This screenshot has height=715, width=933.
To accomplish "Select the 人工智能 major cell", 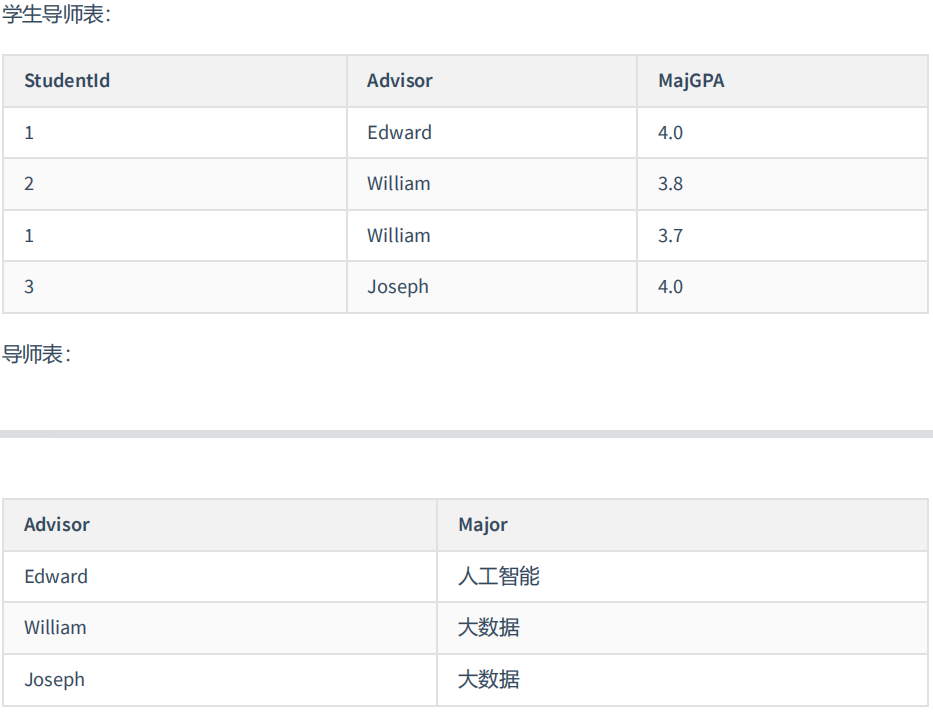I will click(x=682, y=576).
